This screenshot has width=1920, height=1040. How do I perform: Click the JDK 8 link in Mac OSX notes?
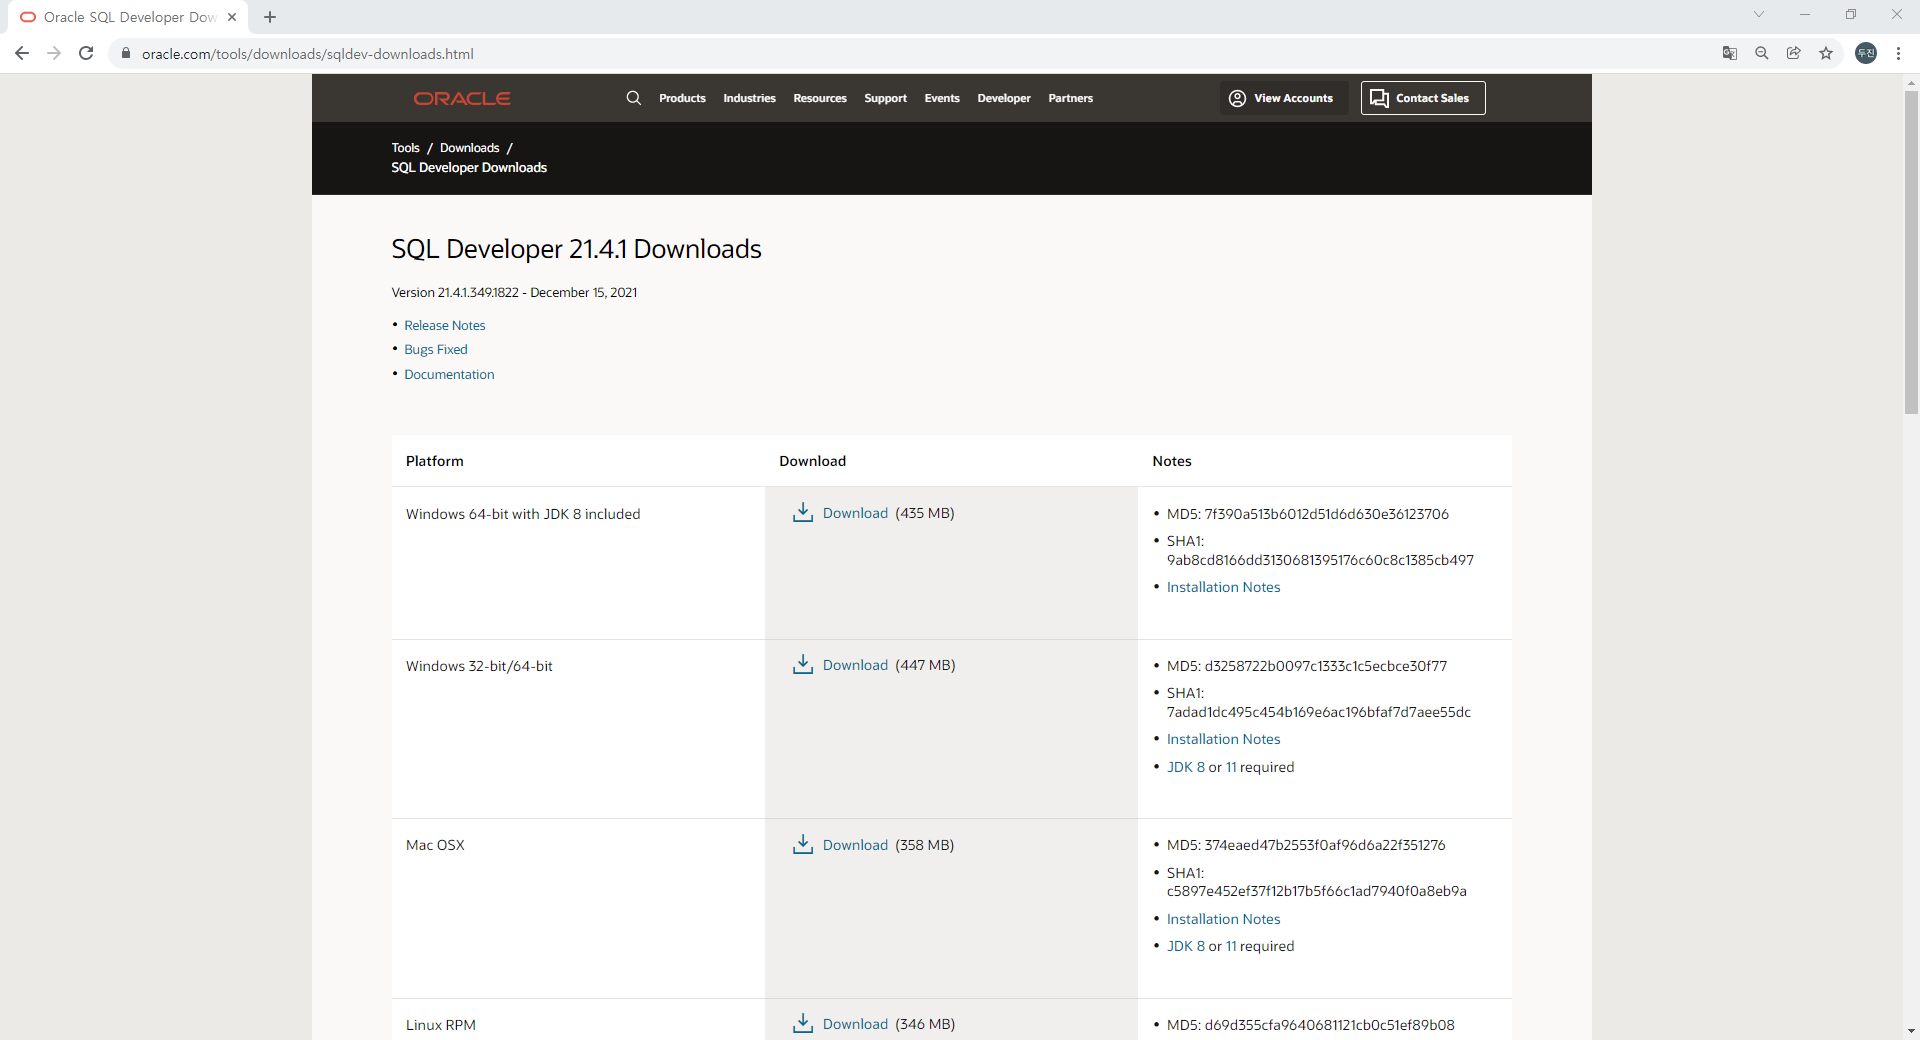coord(1186,946)
